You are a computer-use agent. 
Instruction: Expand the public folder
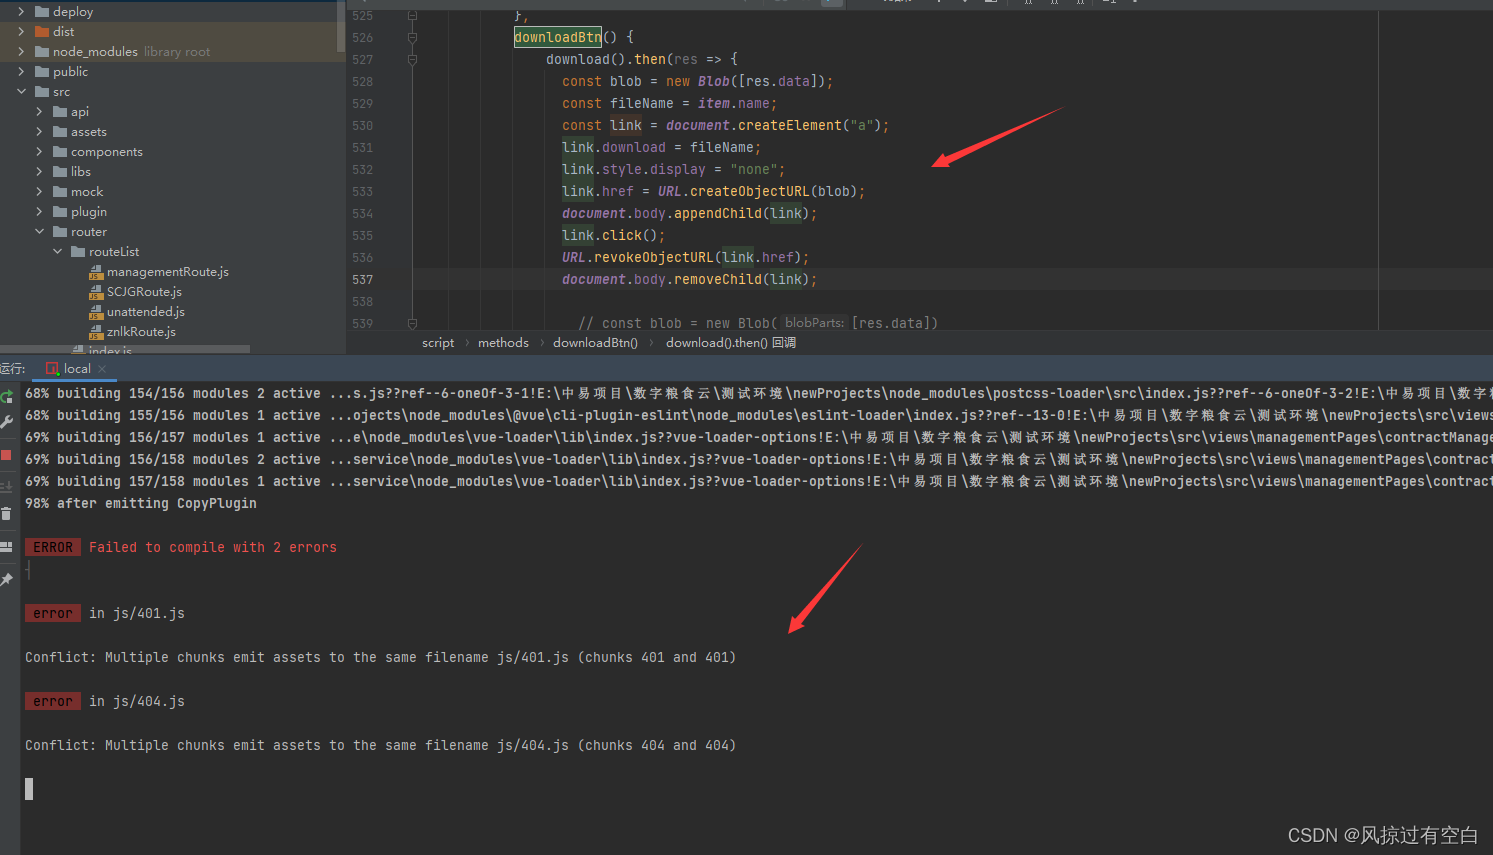(x=21, y=72)
